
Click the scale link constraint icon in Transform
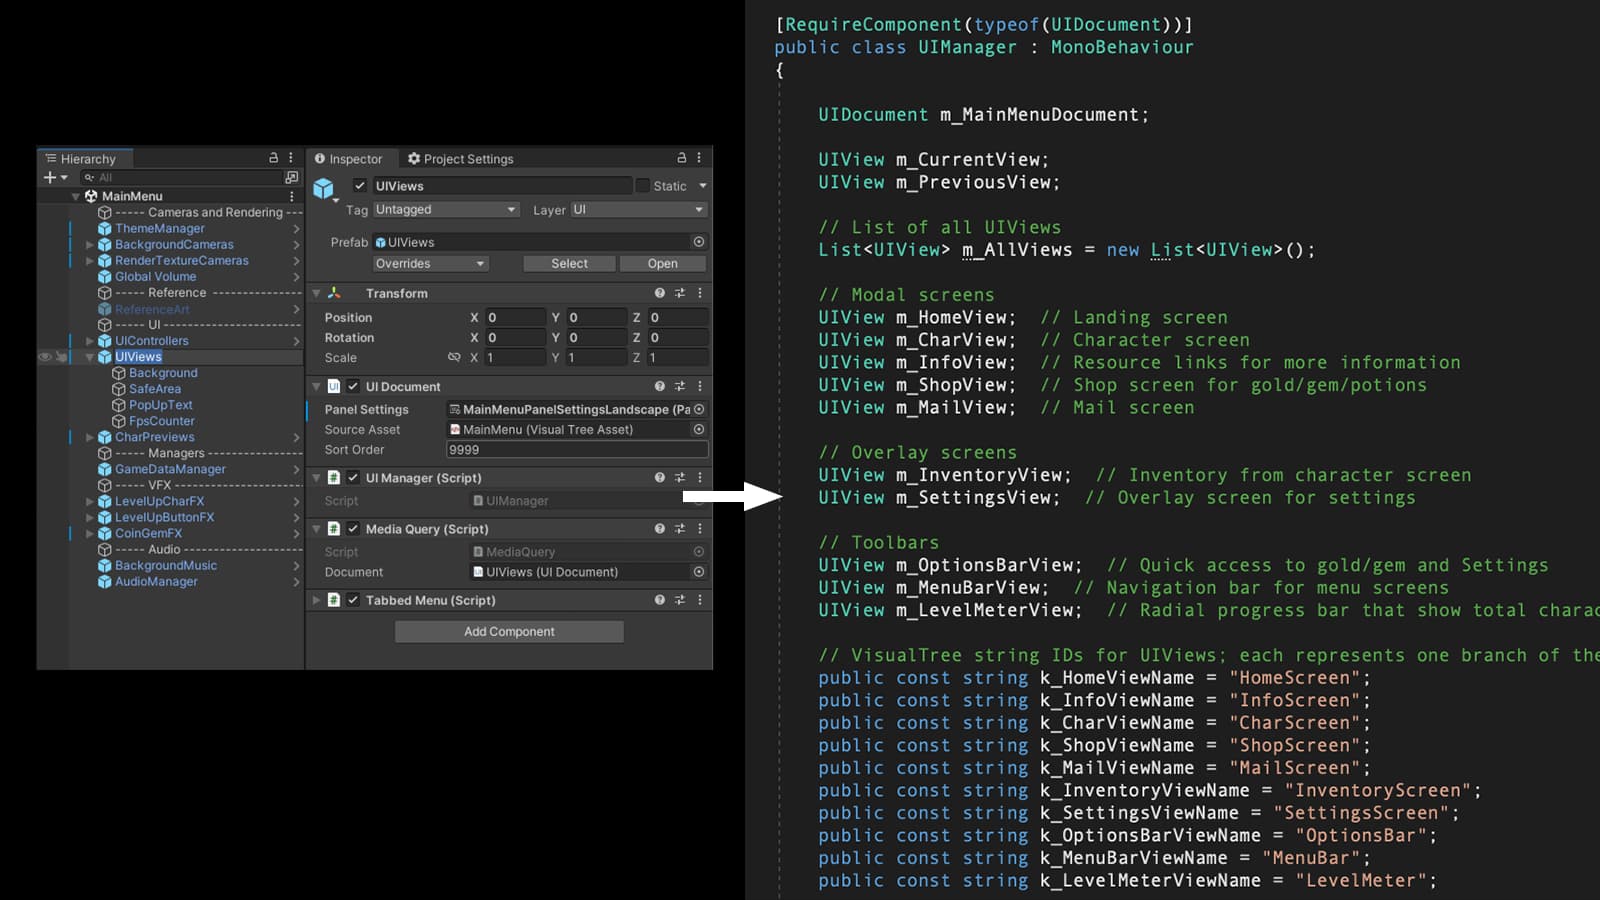click(x=456, y=357)
